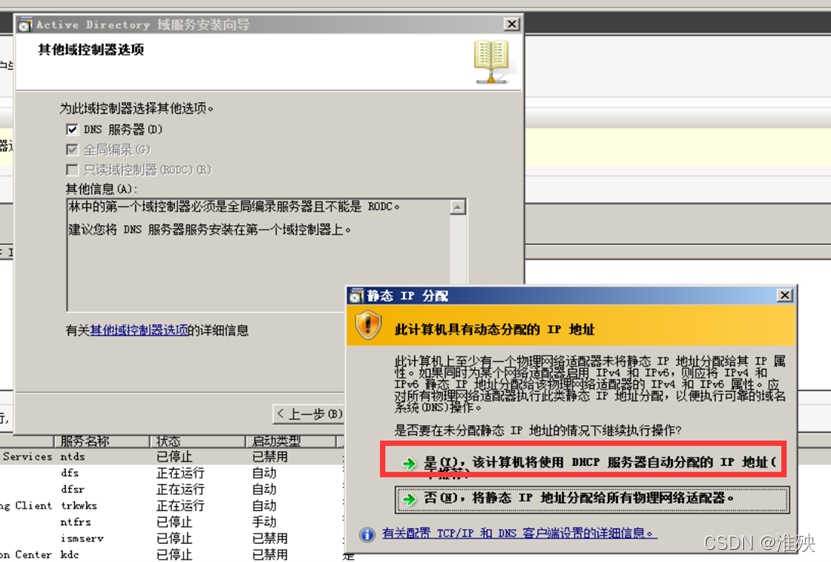The width and height of the screenshot is (831, 562).
Task: Choose 否(N) assign static IP to adapters
Action: click(592, 499)
